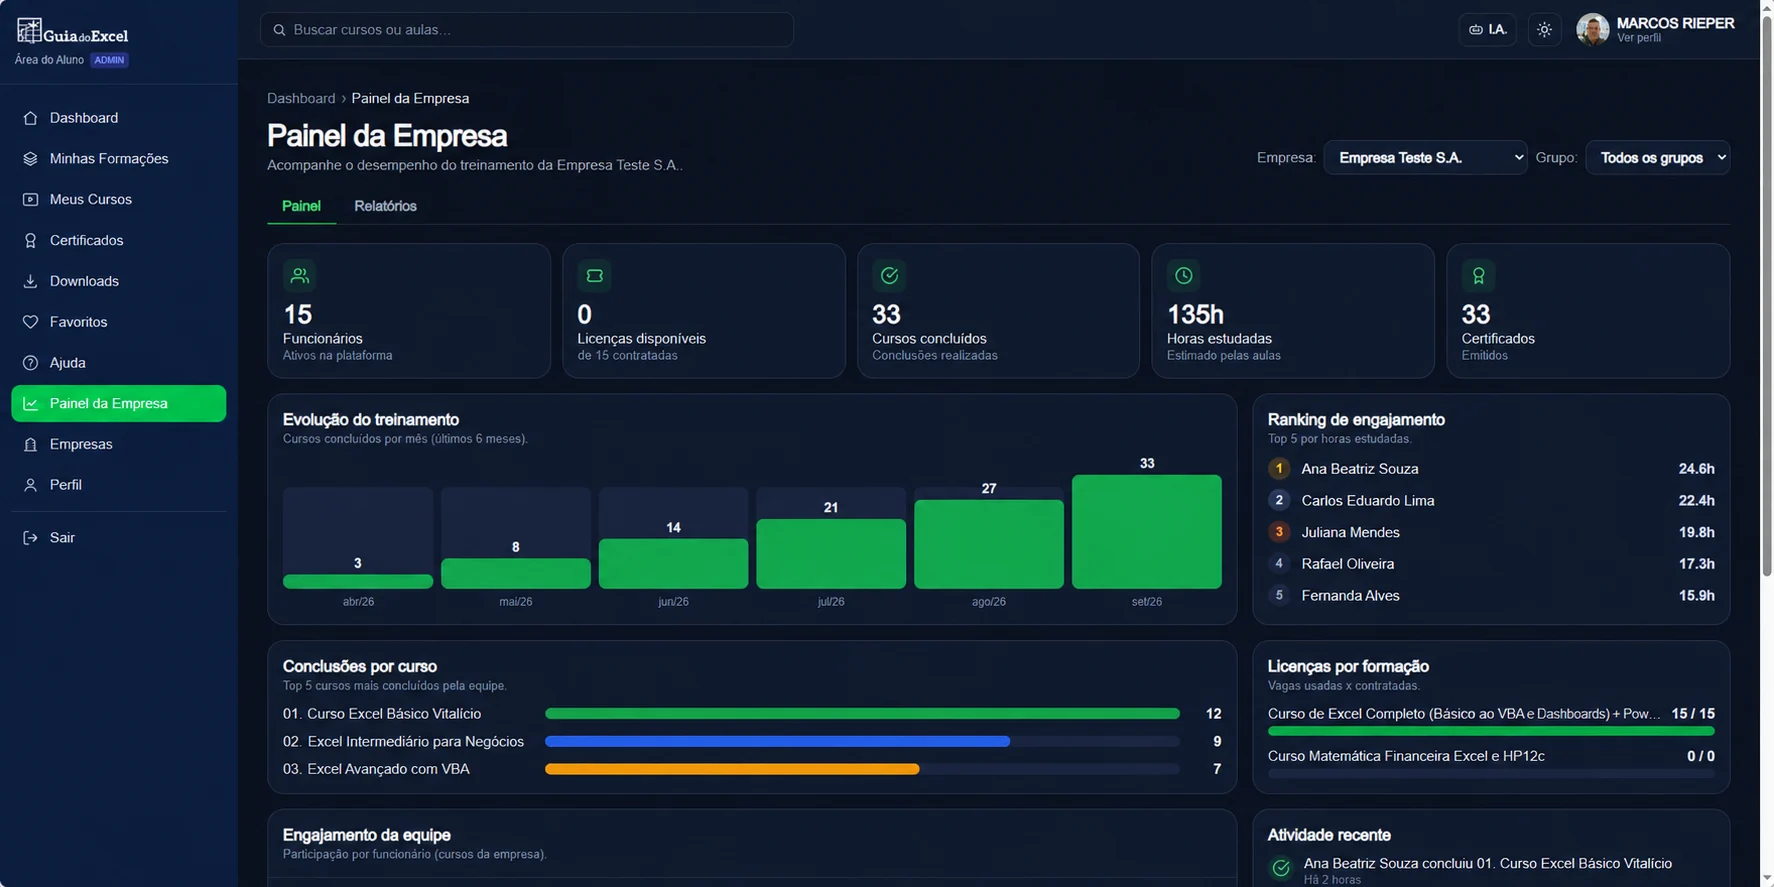Click the Excel Avançado com VBA orange bar
Viewport: 1774px width, 887px height.
coord(732,769)
